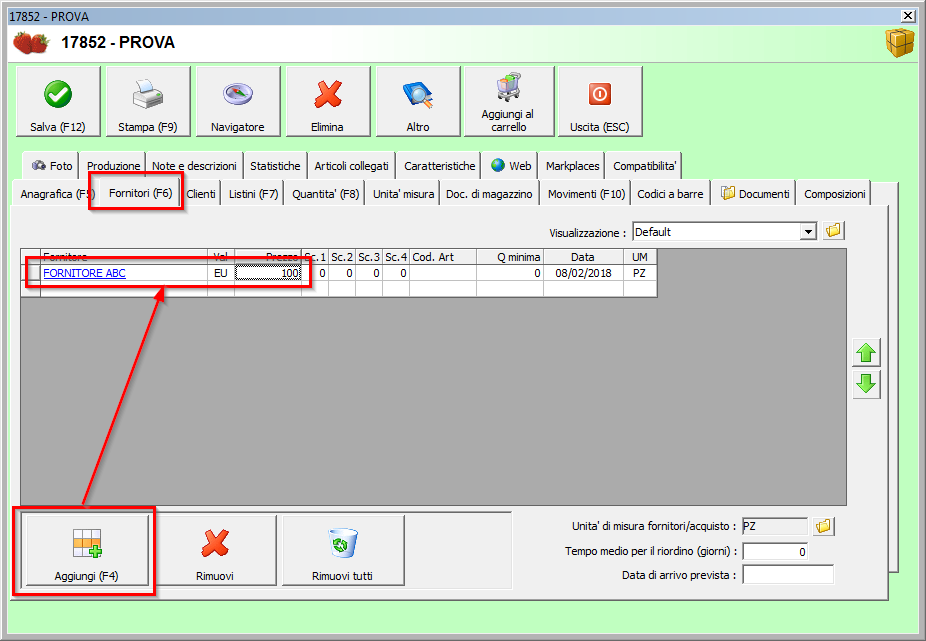This screenshot has height=641, width=926.
Task: Select the Fornitori (F6) tab
Action: point(141,193)
